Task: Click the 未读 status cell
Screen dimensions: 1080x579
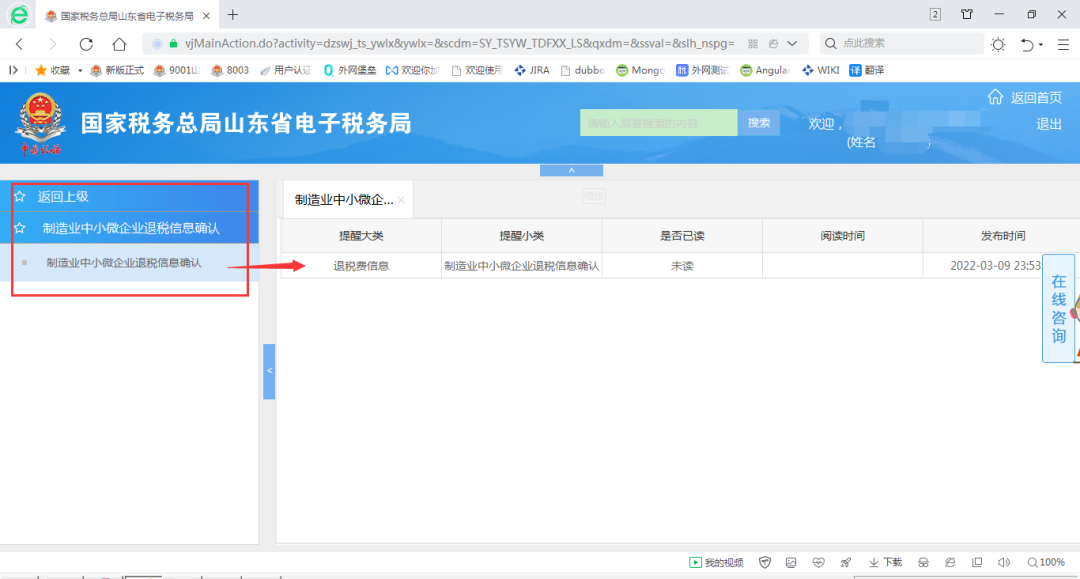Action: pyautogui.click(x=682, y=266)
